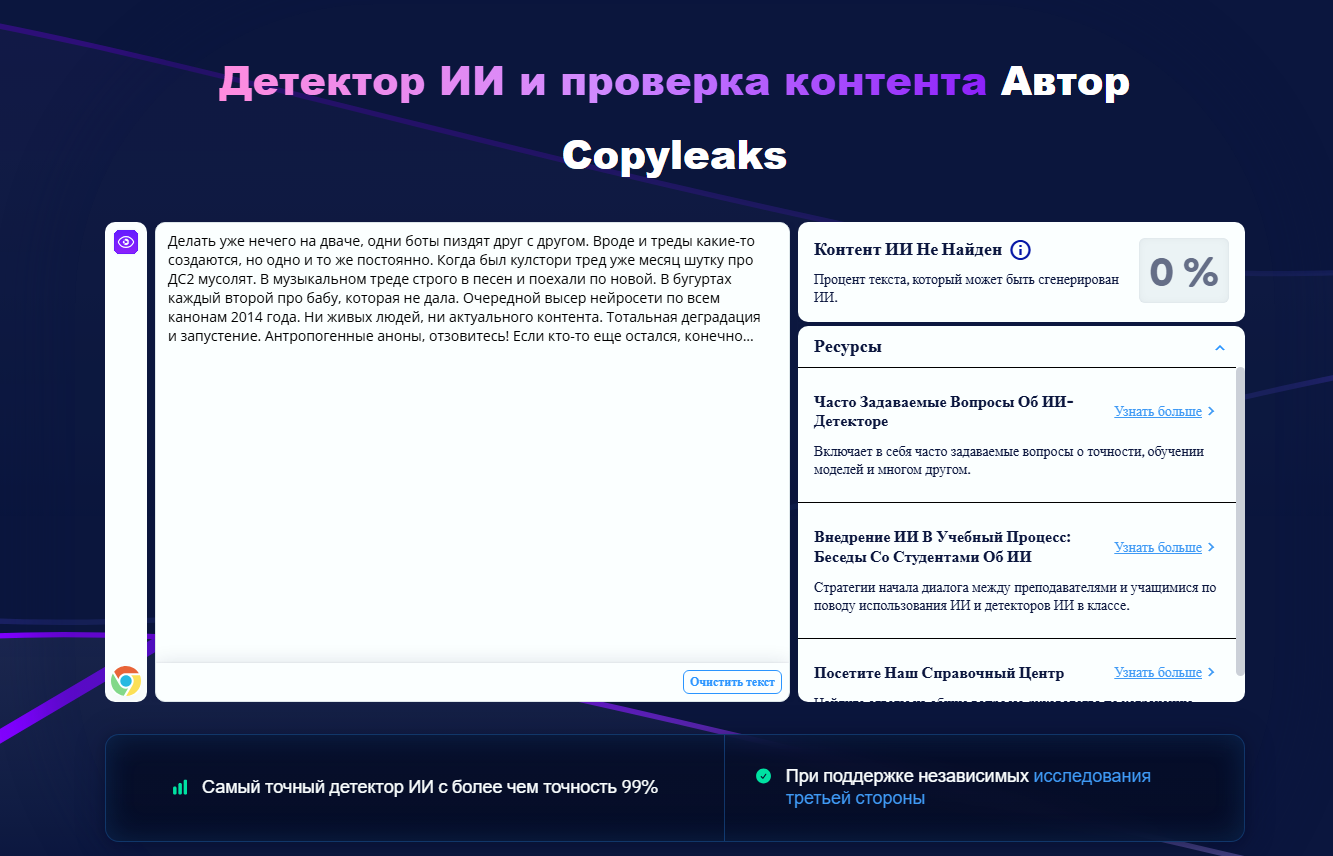Open the Chrome extension icon in the sidebar
Viewport: 1333px width, 856px height.
point(126,681)
